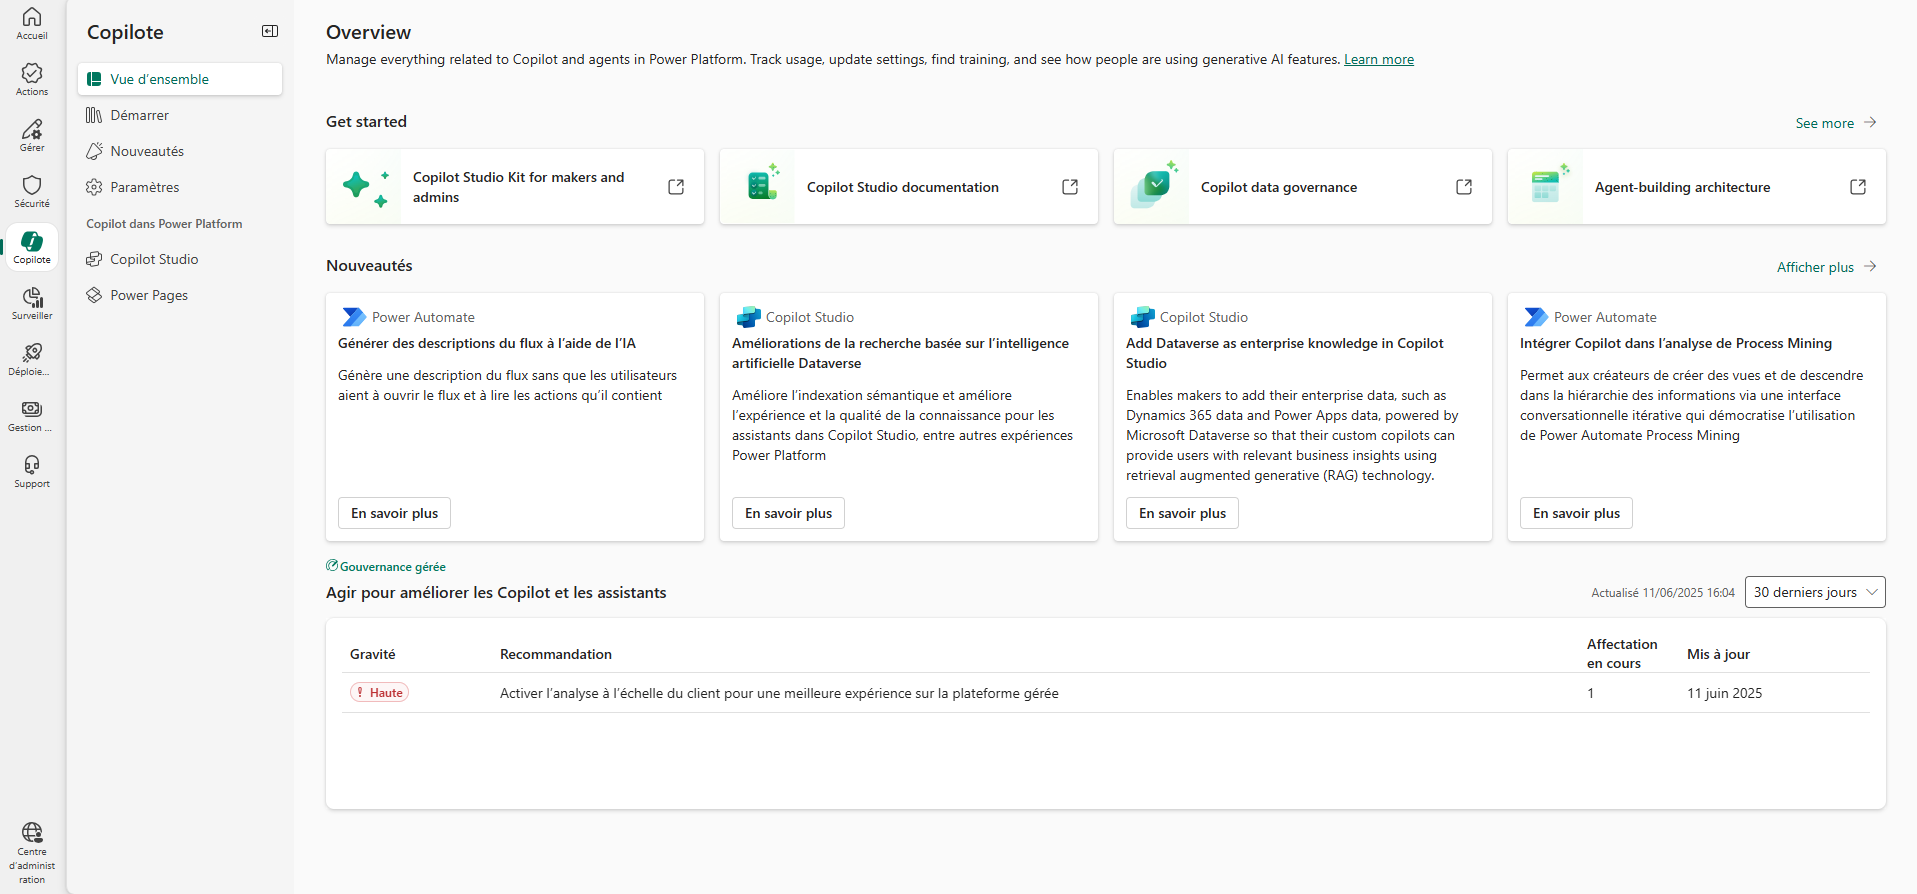Click the arrow next to Afficher plus
This screenshot has height=894, width=1917.
(1870, 266)
